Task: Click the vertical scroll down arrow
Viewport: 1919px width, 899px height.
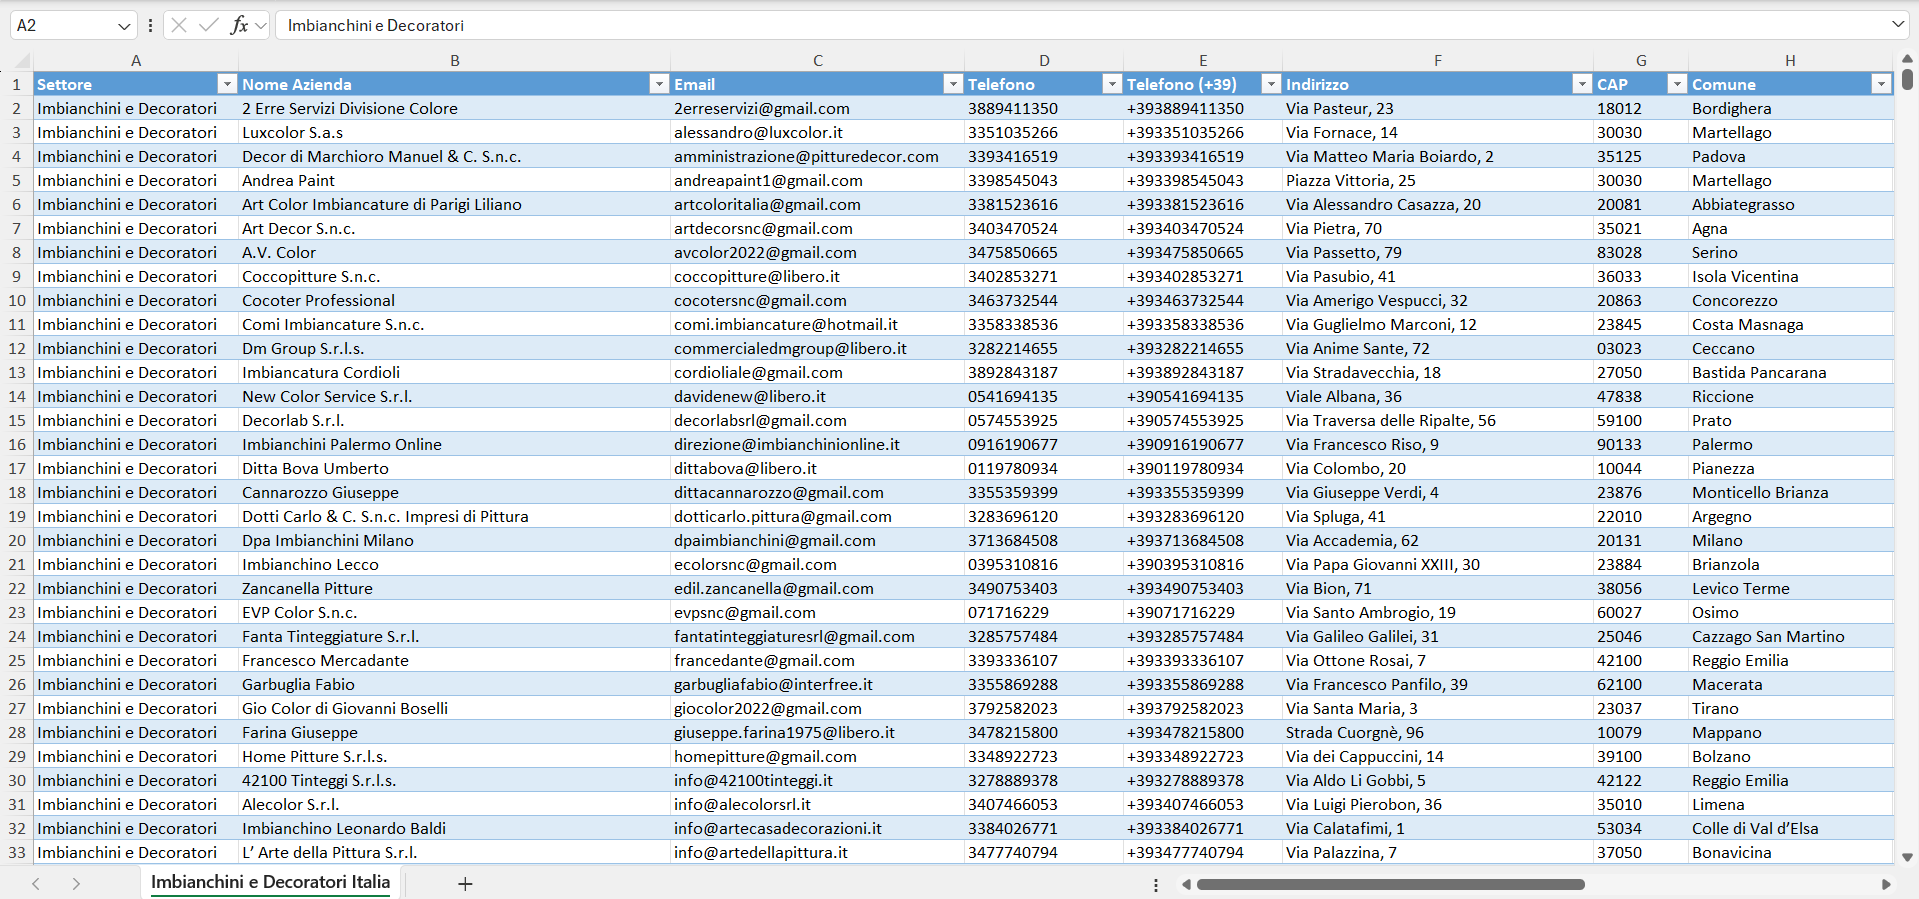Action: click(1907, 857)
